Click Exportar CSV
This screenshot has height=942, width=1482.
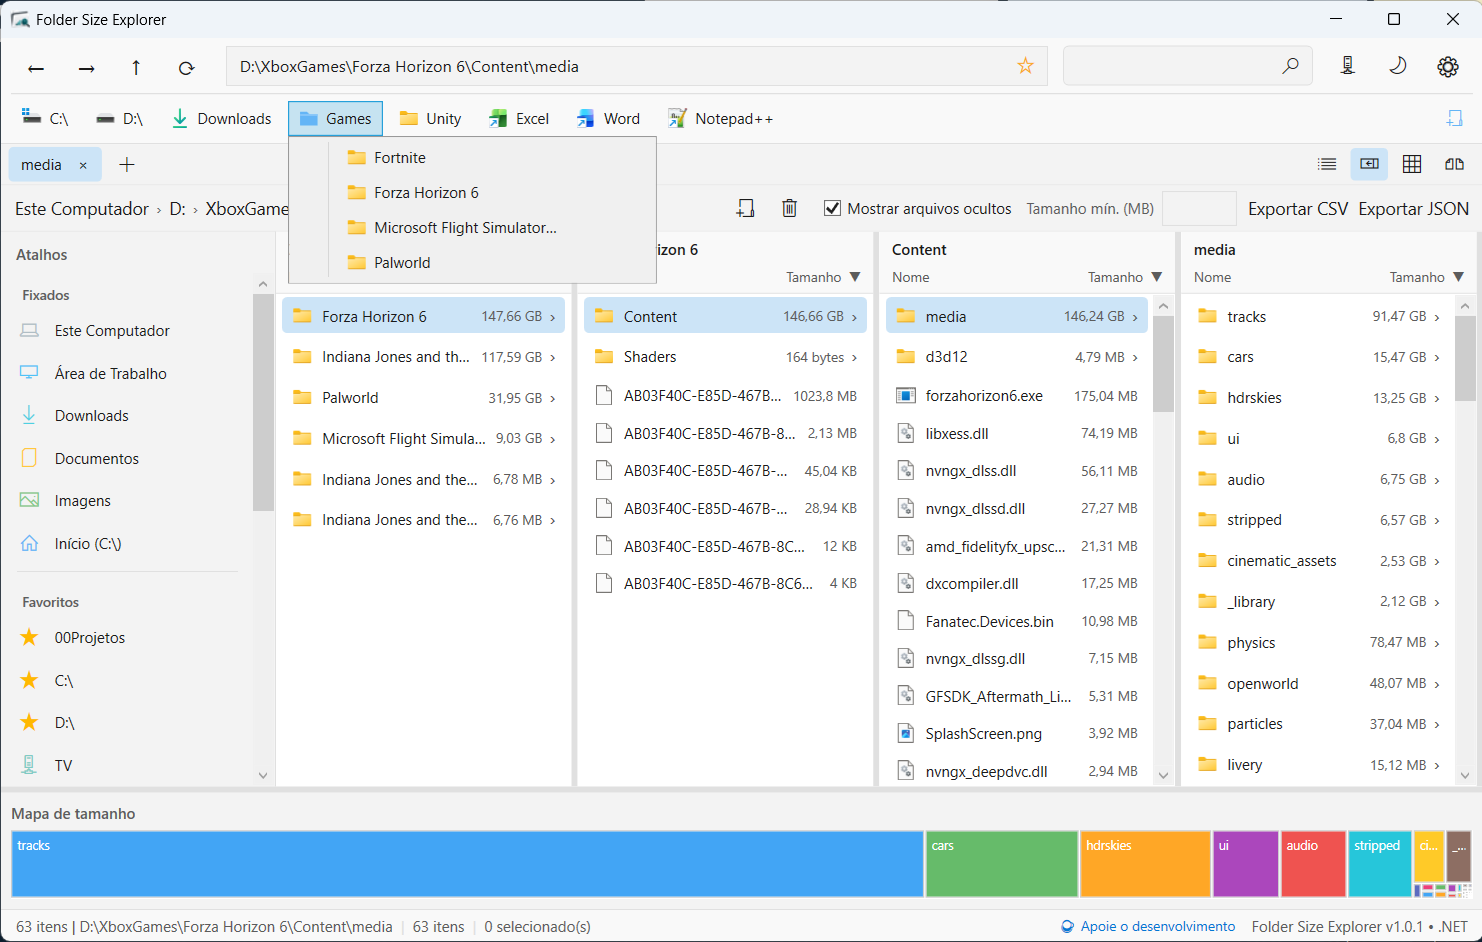pyautogui.click(x=1298, y=209)
